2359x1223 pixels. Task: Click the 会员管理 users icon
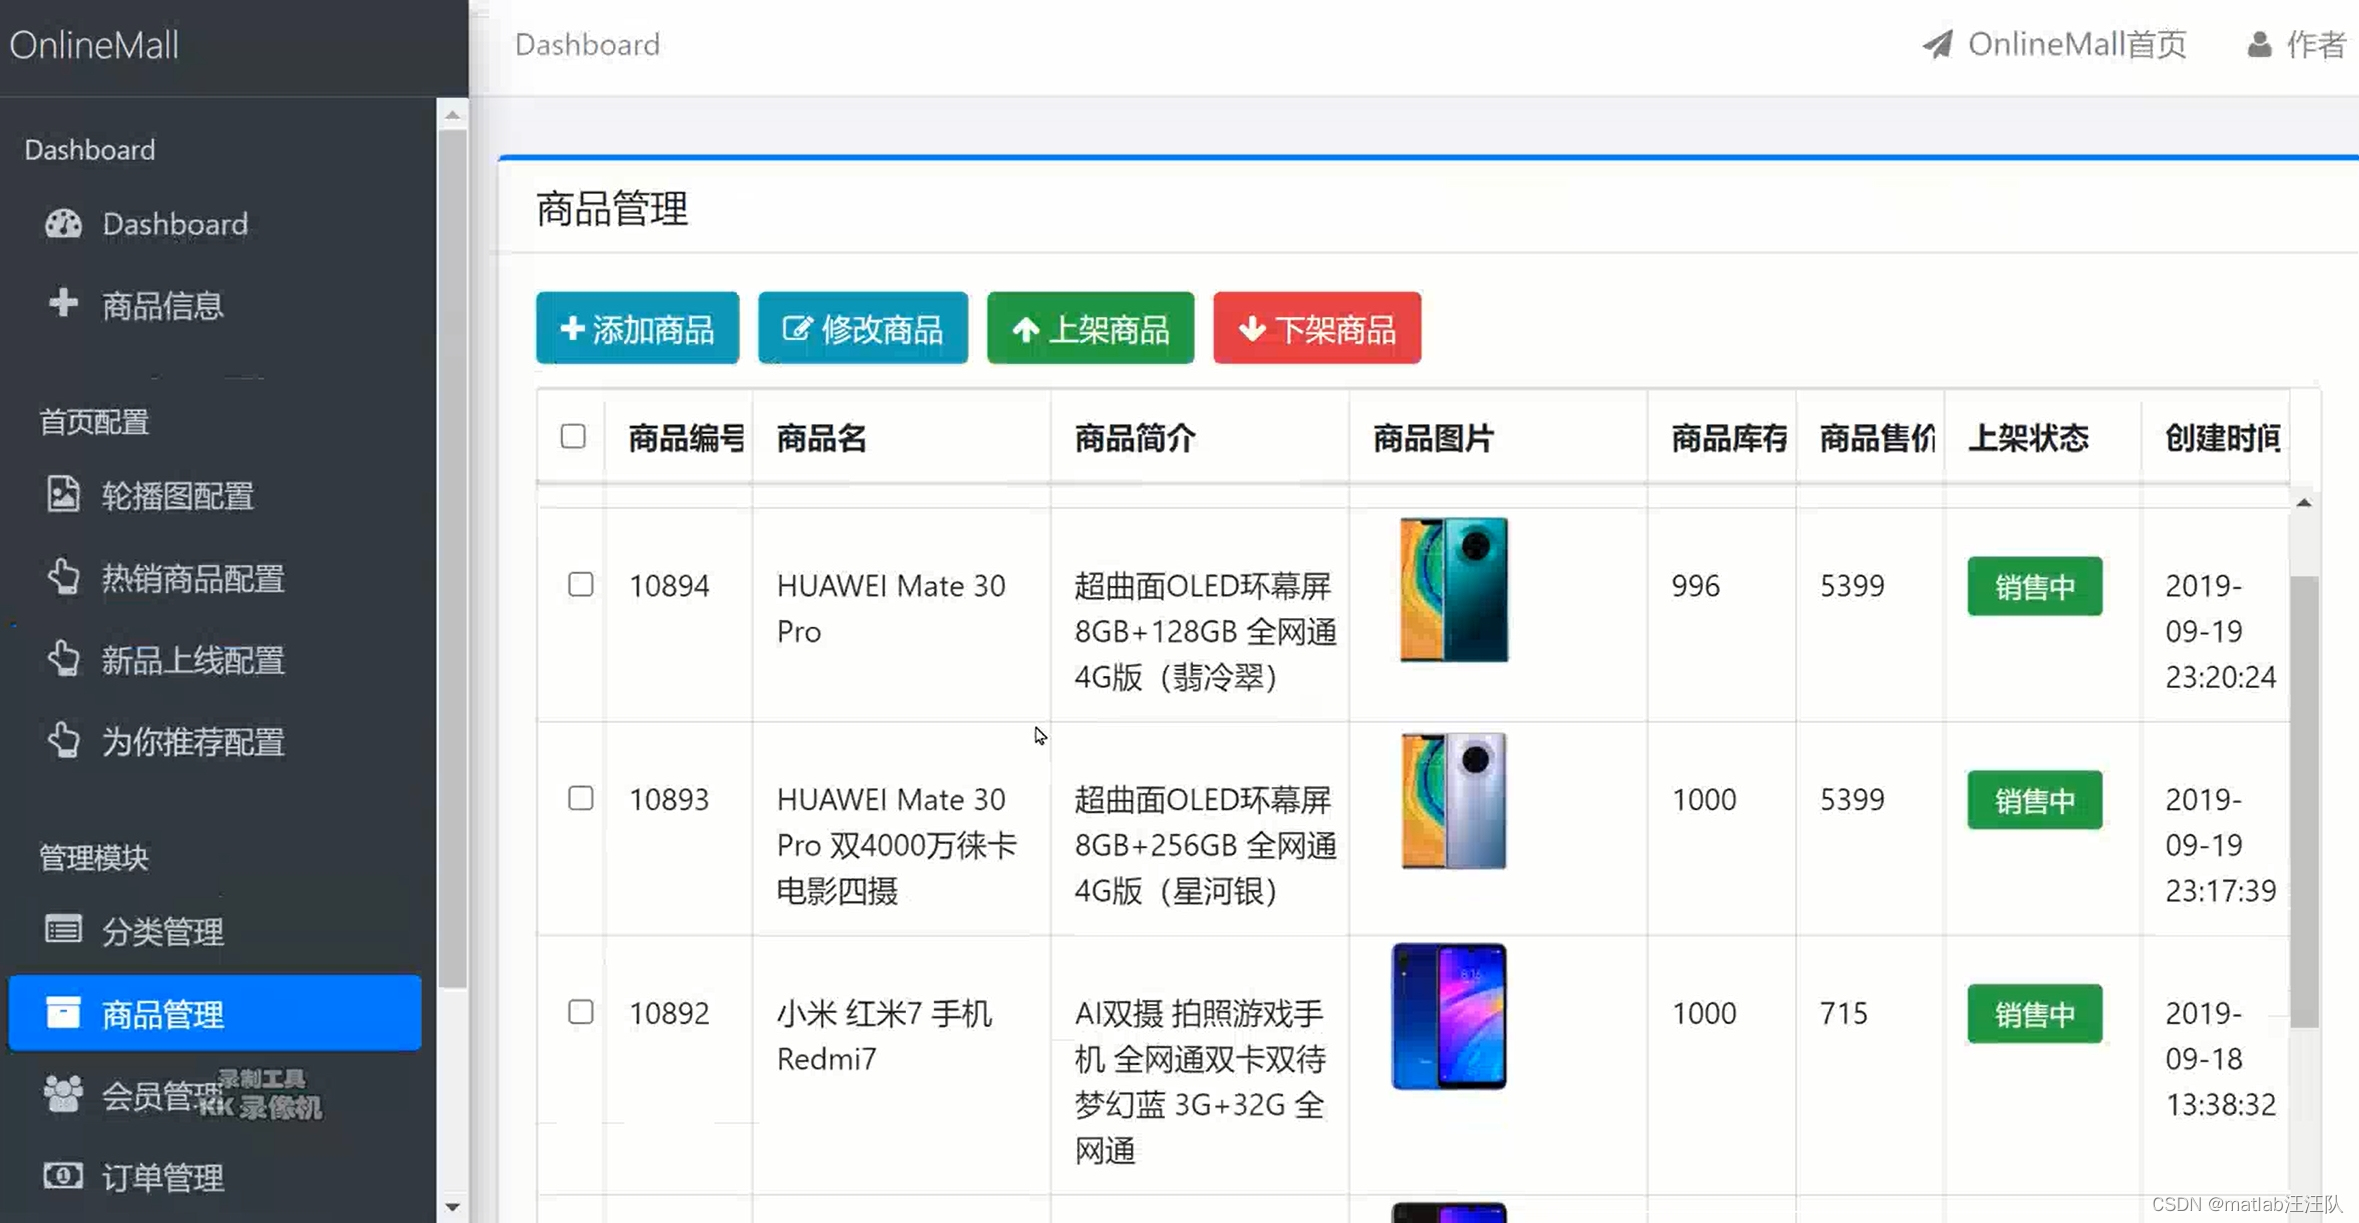point(63,1094)
